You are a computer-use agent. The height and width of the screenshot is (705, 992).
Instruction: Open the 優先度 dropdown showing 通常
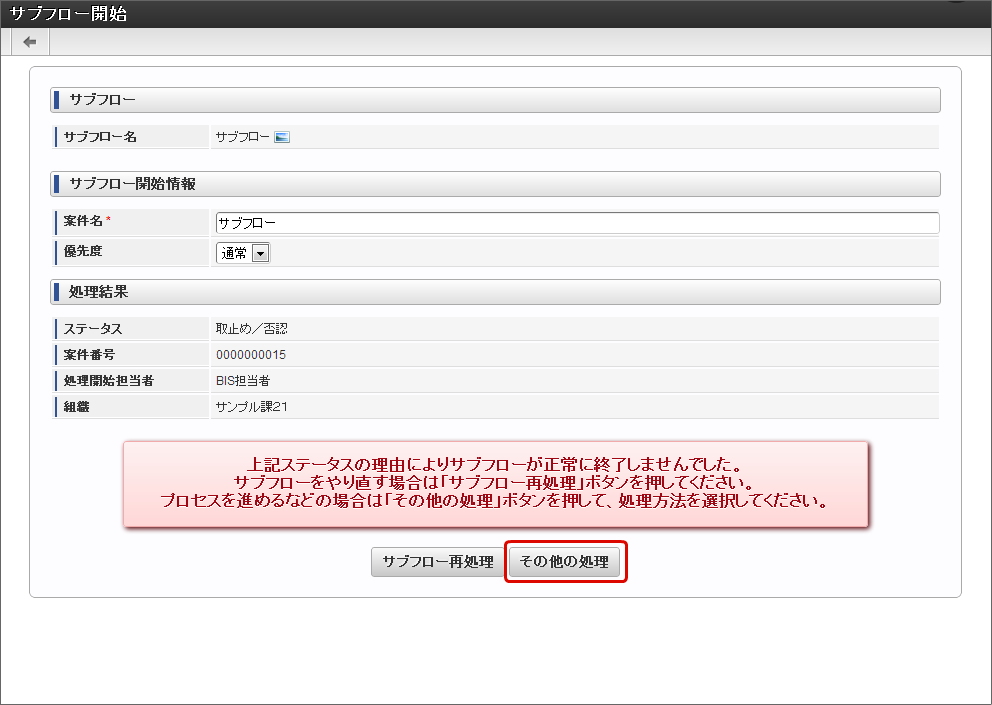[x=243, y=253]
